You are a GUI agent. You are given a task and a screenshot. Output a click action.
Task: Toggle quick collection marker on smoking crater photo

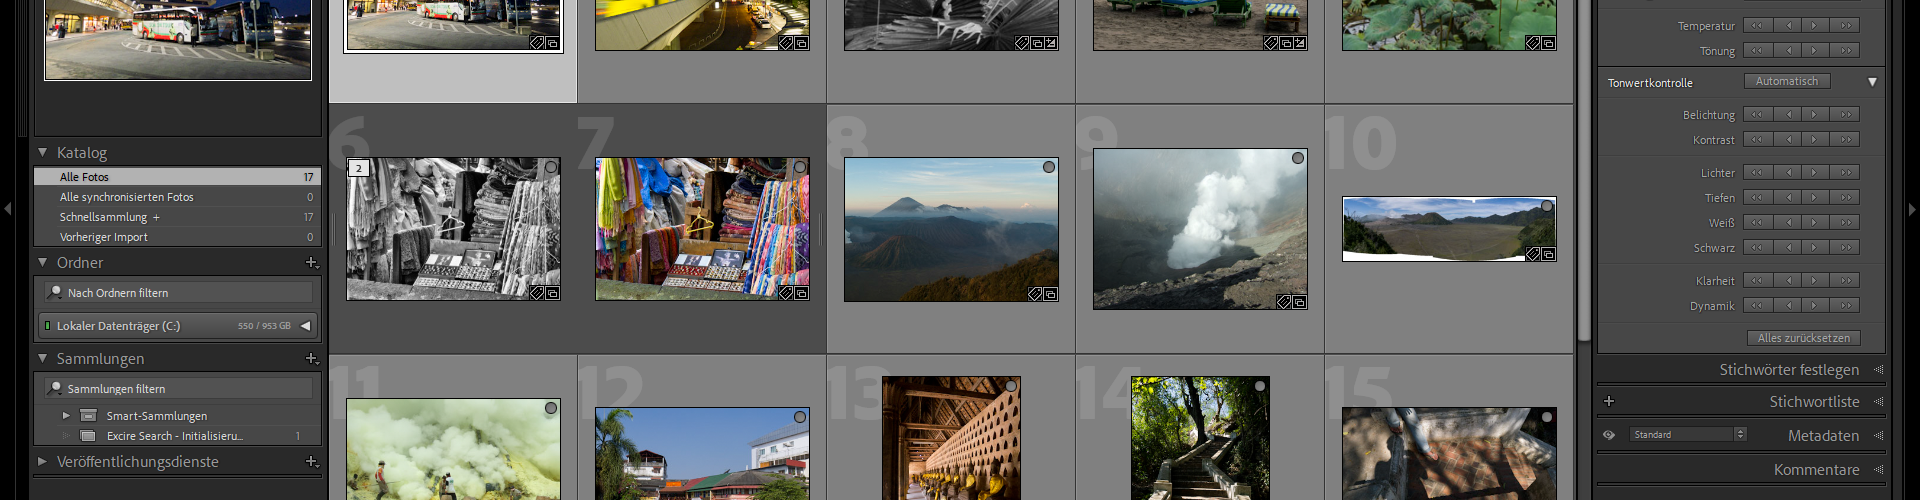1298,158
